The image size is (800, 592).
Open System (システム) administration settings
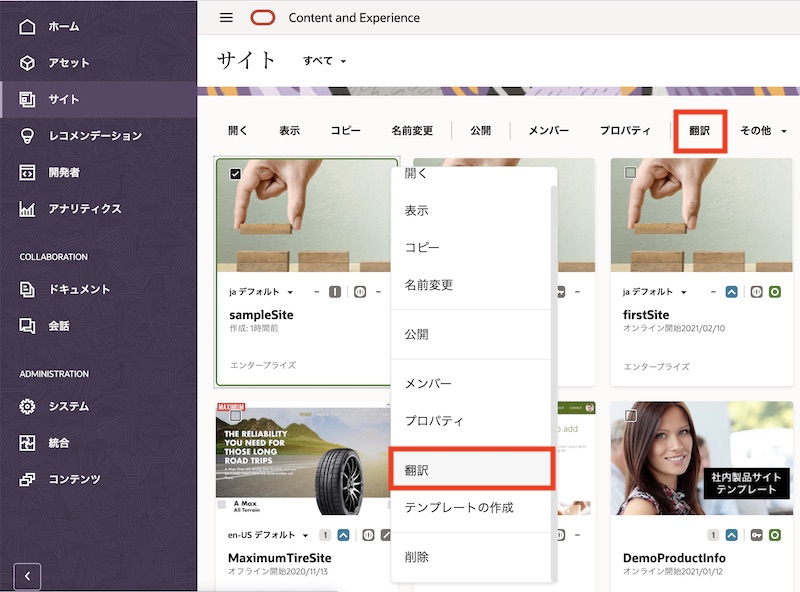68,407
